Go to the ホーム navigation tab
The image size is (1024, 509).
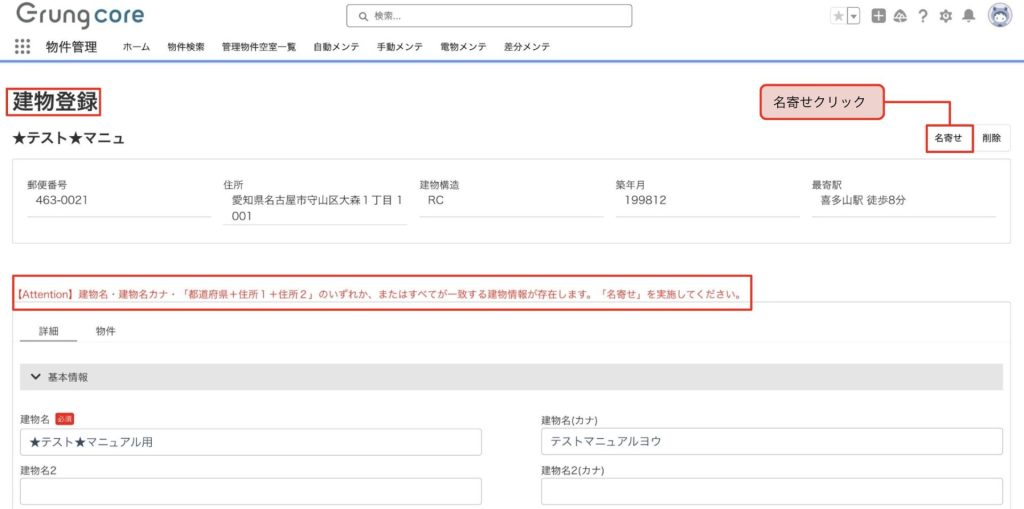[x=136, y=47]
